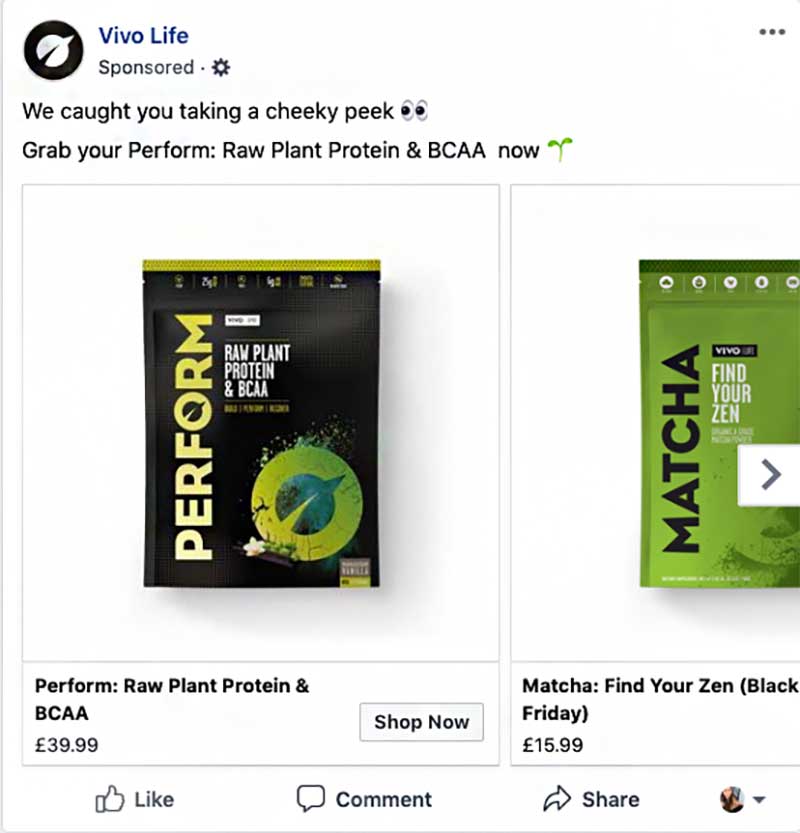This screenshot has width=800, height=833.
Task: Click the Sponsored label
Action: pyautogui.click(x=146, y=68)
